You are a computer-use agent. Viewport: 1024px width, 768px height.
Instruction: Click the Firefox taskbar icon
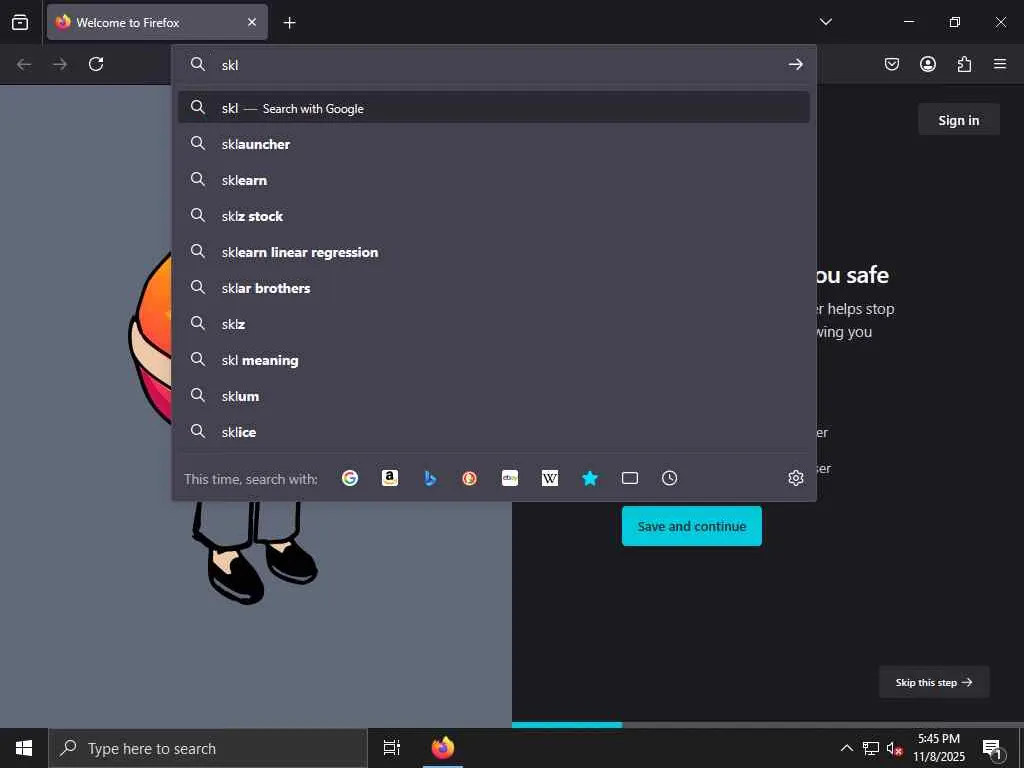[x=443, y=748]
